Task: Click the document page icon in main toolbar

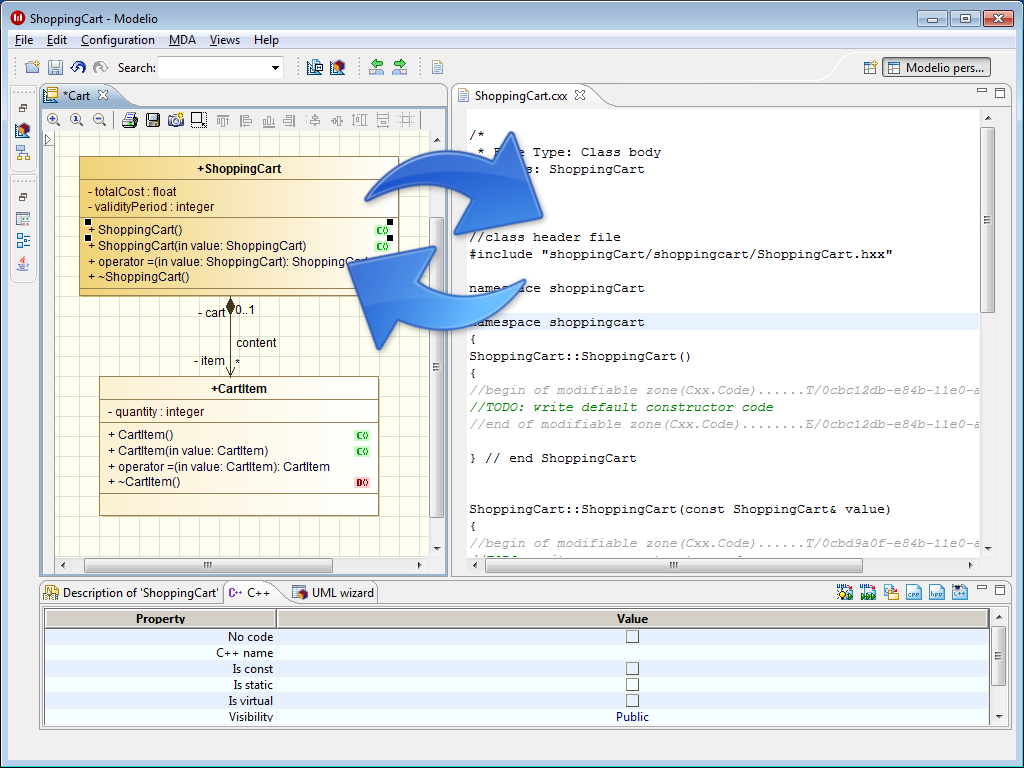Action: (x=438, y=67)
